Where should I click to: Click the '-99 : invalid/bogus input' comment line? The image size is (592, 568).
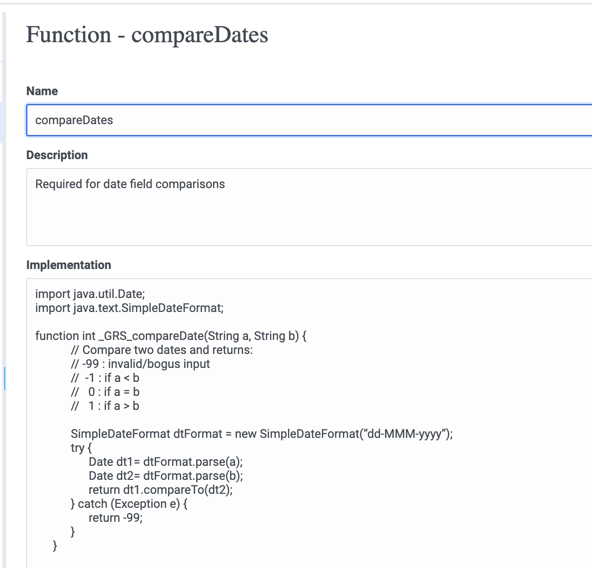[140, 364]
